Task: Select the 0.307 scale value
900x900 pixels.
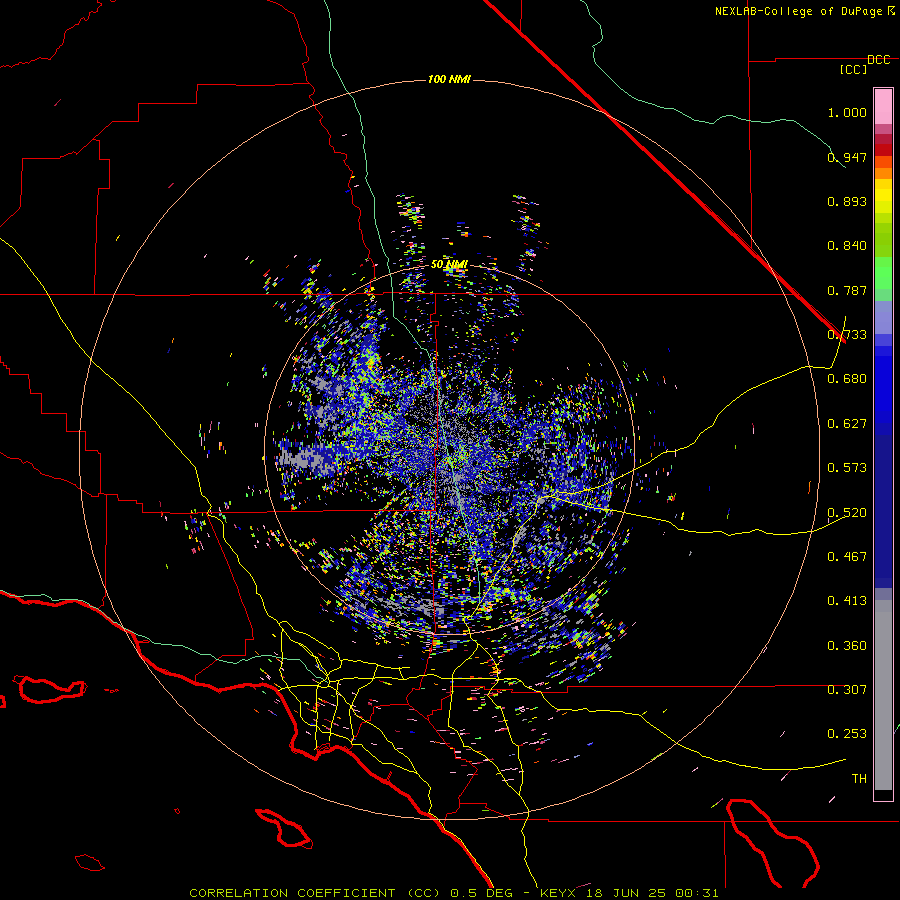Action: tap(847, 690)
